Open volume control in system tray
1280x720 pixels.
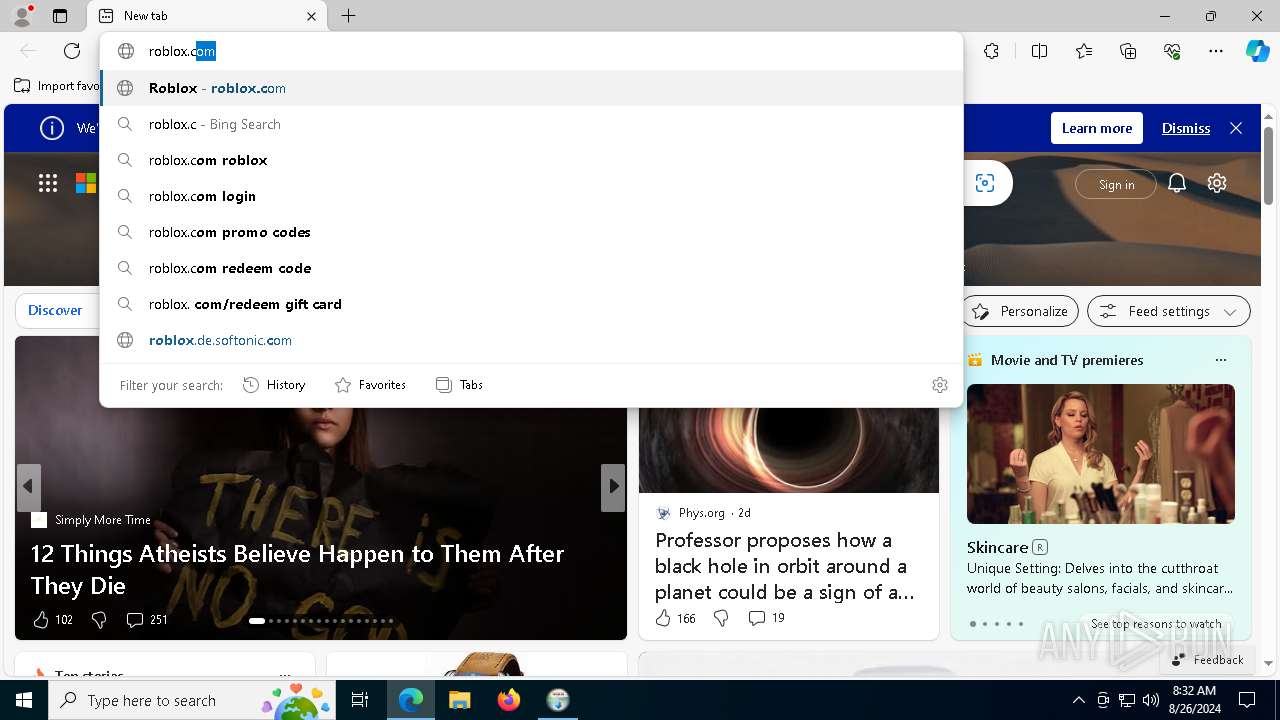pyautogui.click(x=1150, y=700)
